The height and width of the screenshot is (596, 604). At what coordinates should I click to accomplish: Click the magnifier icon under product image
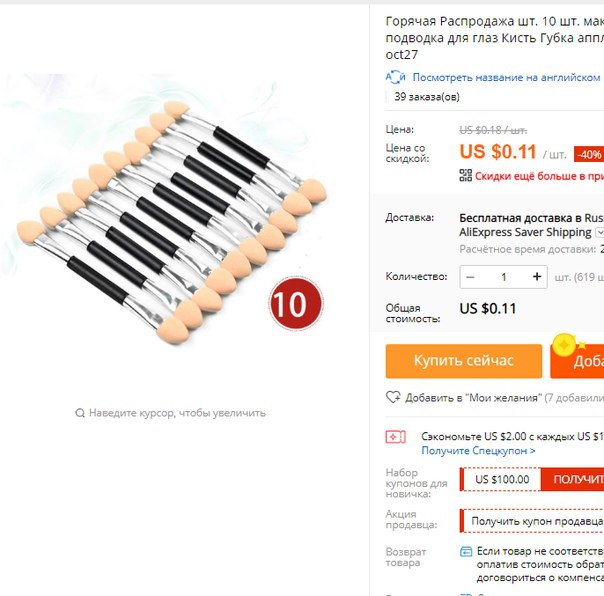[x=80, y=413]
